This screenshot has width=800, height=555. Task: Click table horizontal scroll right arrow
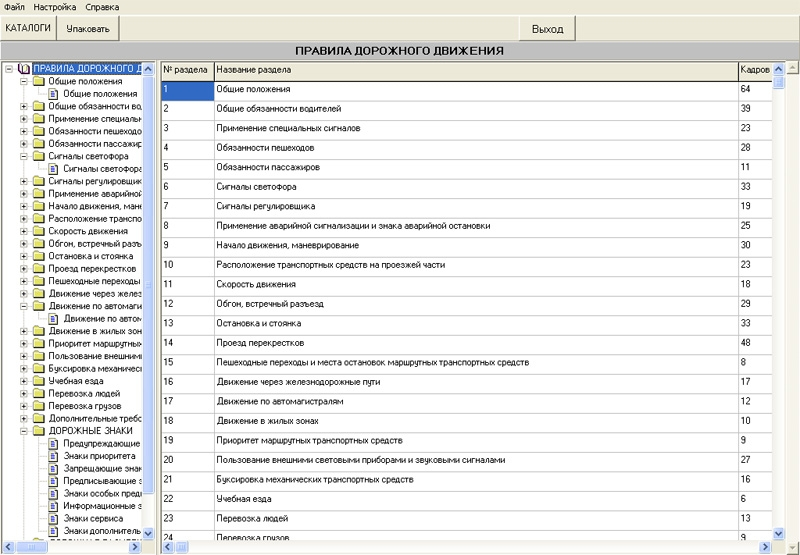click(x=765, y=547)
